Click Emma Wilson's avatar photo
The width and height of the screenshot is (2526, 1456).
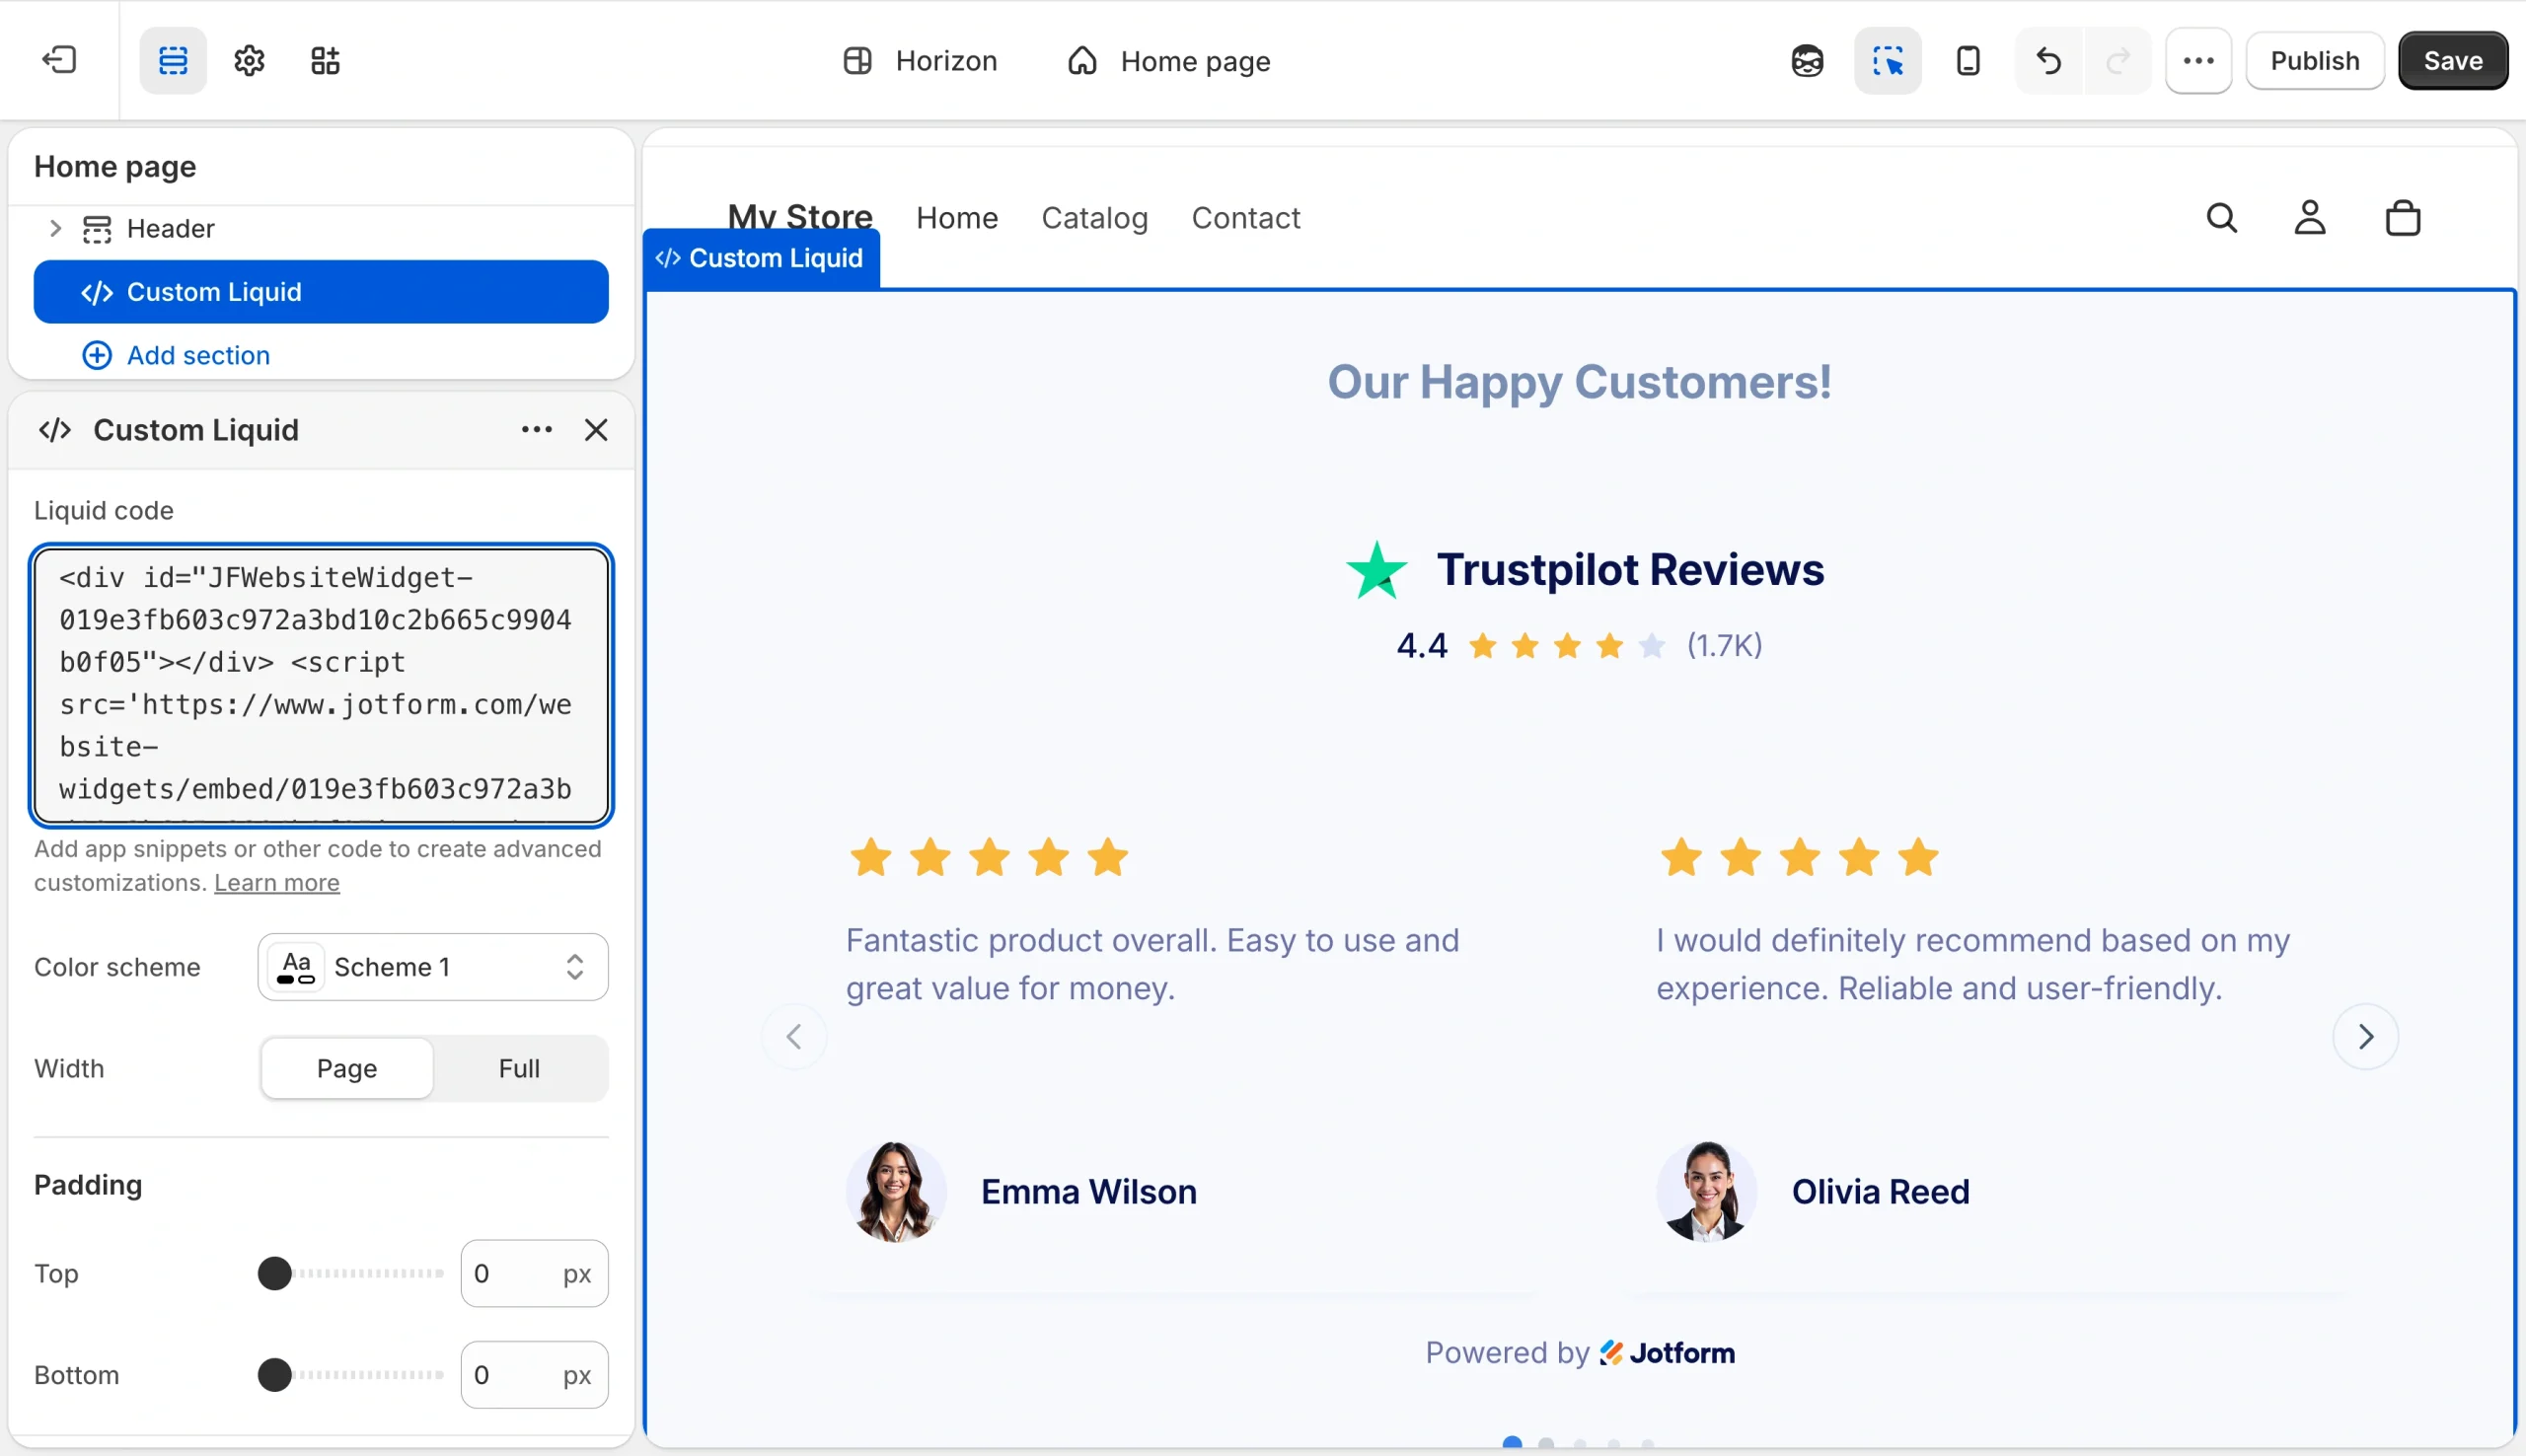pos(895,1192)
